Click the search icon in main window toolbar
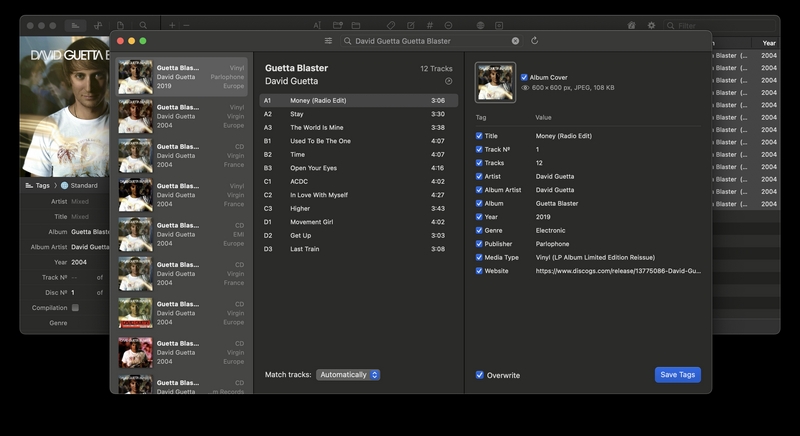Image resolution: width=800 pixels, height=436 pixels. 143,25
